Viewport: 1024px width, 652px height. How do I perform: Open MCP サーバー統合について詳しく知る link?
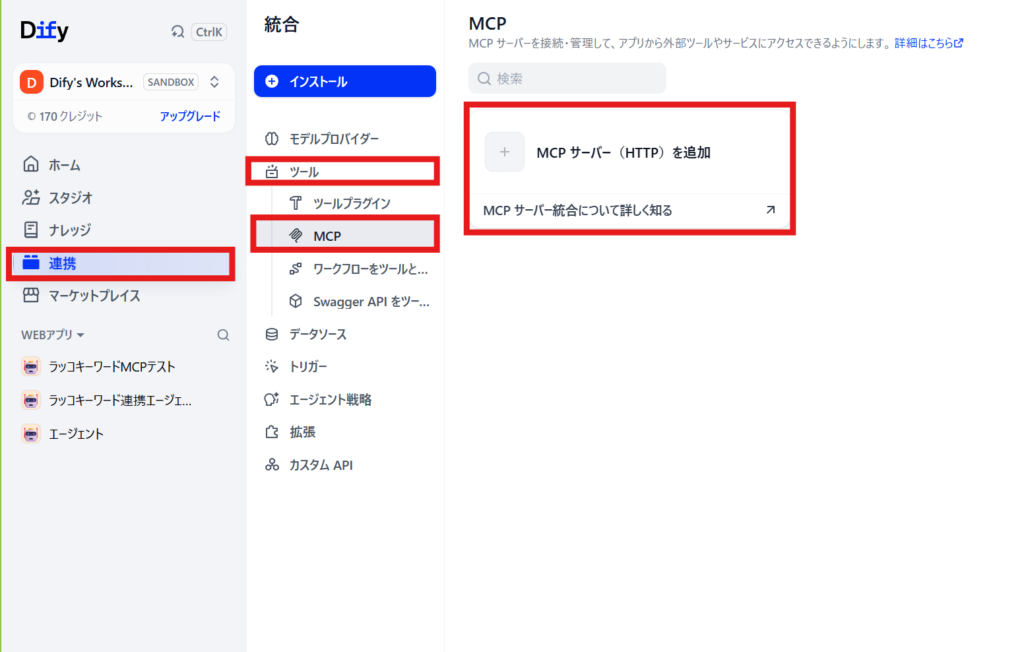(577, 210)
